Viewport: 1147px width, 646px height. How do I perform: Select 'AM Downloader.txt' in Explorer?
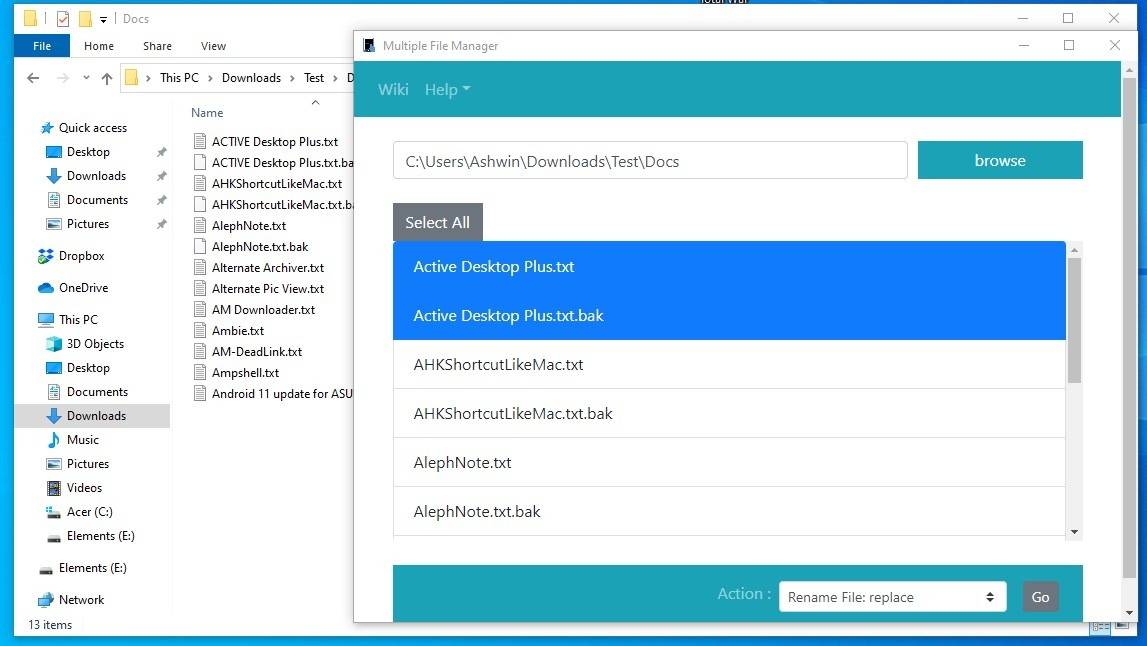[x=263, y=310]
